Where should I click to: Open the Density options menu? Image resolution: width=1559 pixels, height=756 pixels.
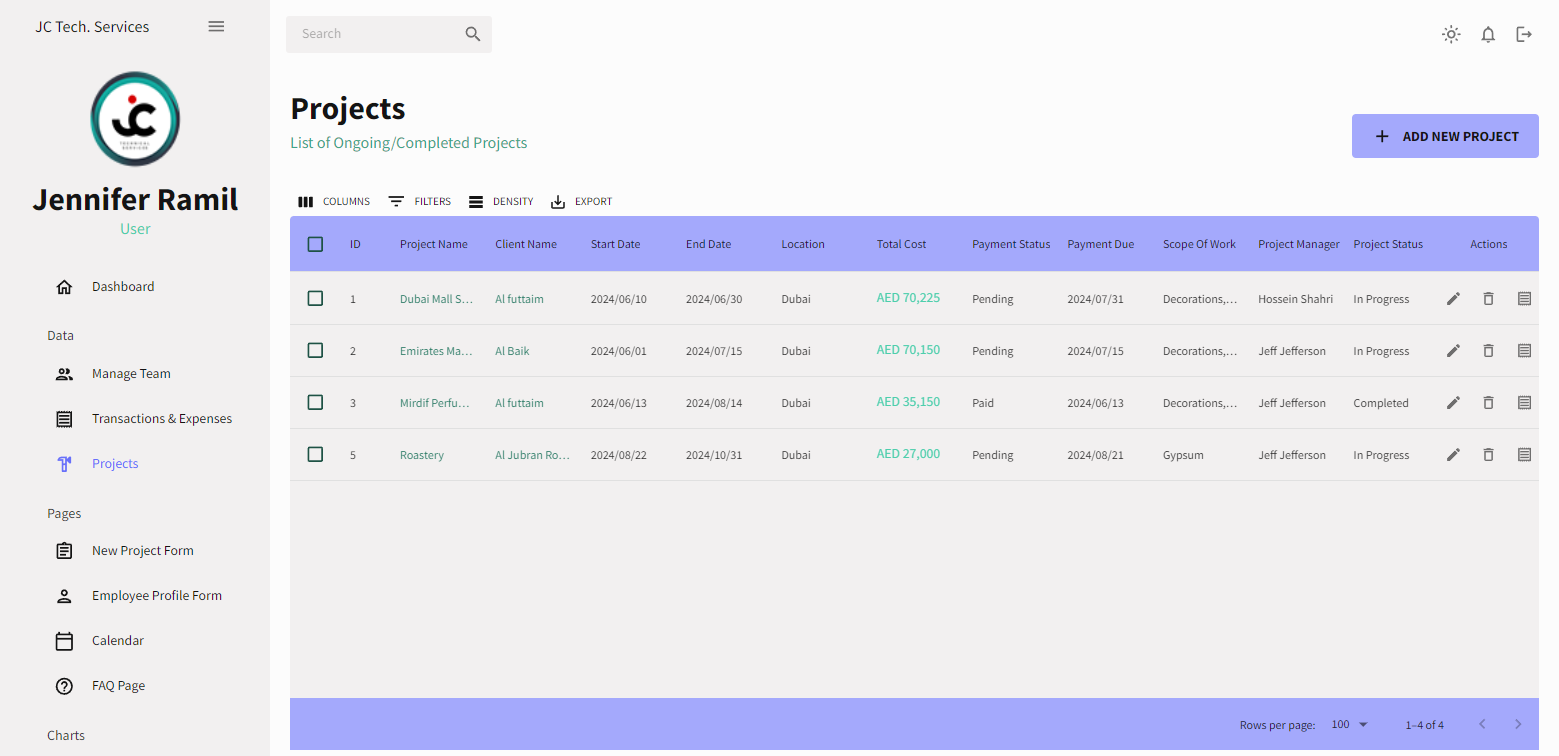point(501,202)
